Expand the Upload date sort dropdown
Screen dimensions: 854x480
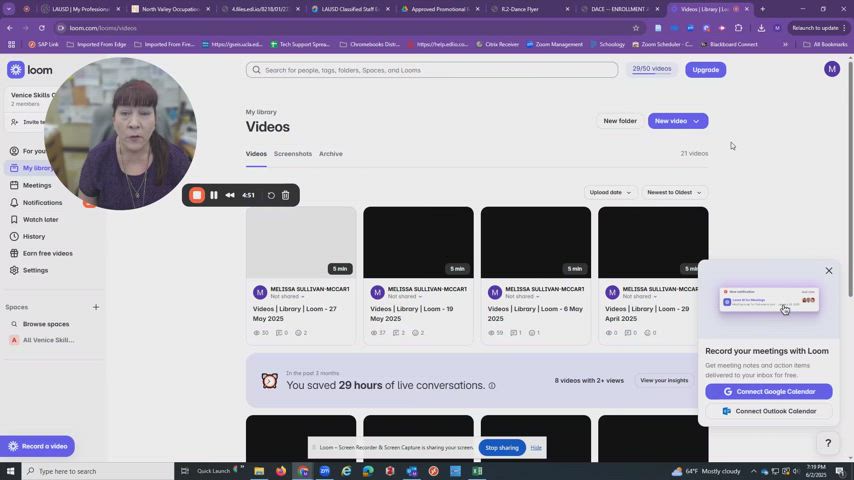click(x=610, y=192)
